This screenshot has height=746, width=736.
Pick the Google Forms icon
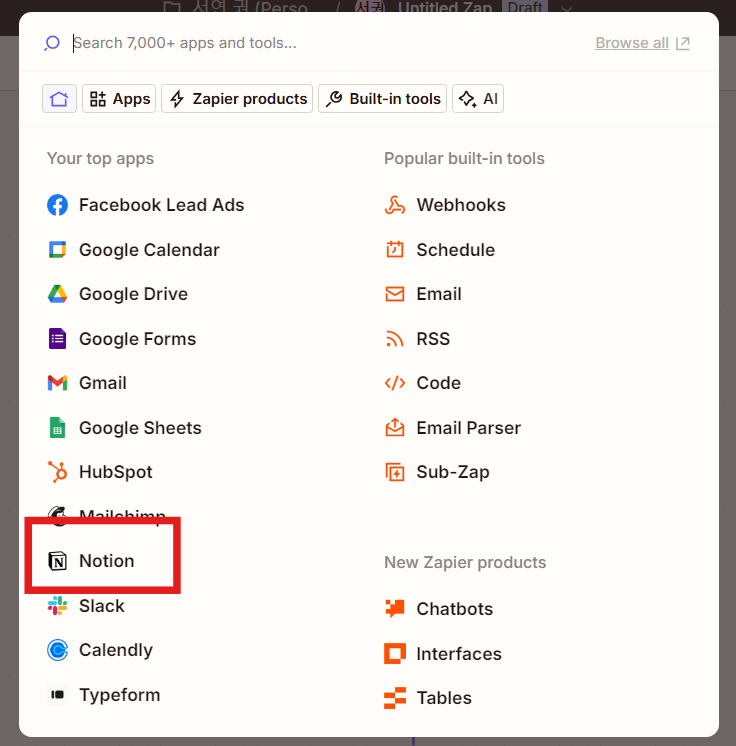(x=58, y=339)
